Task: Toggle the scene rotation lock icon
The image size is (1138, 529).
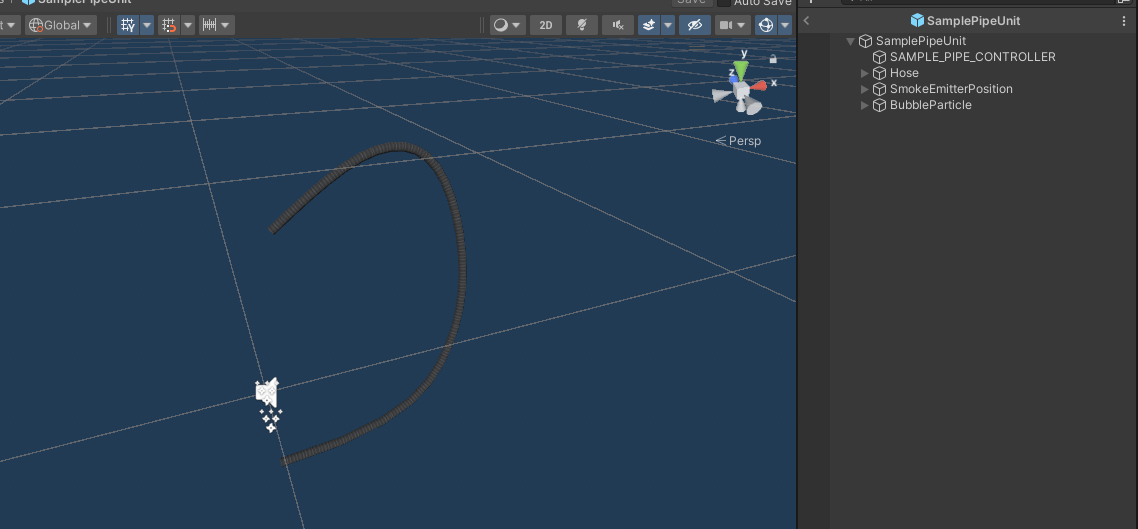Action: click(x=773, y=59)
